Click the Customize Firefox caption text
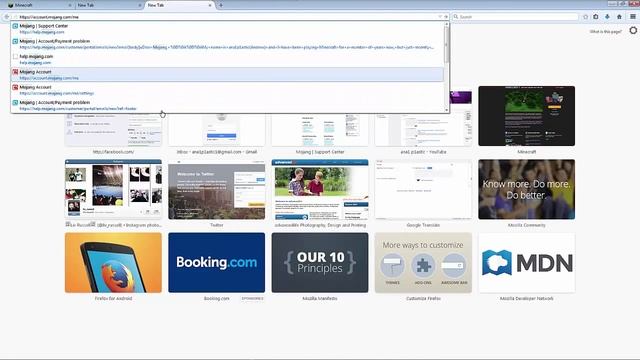The image size is (640, 360). (423, 299)
